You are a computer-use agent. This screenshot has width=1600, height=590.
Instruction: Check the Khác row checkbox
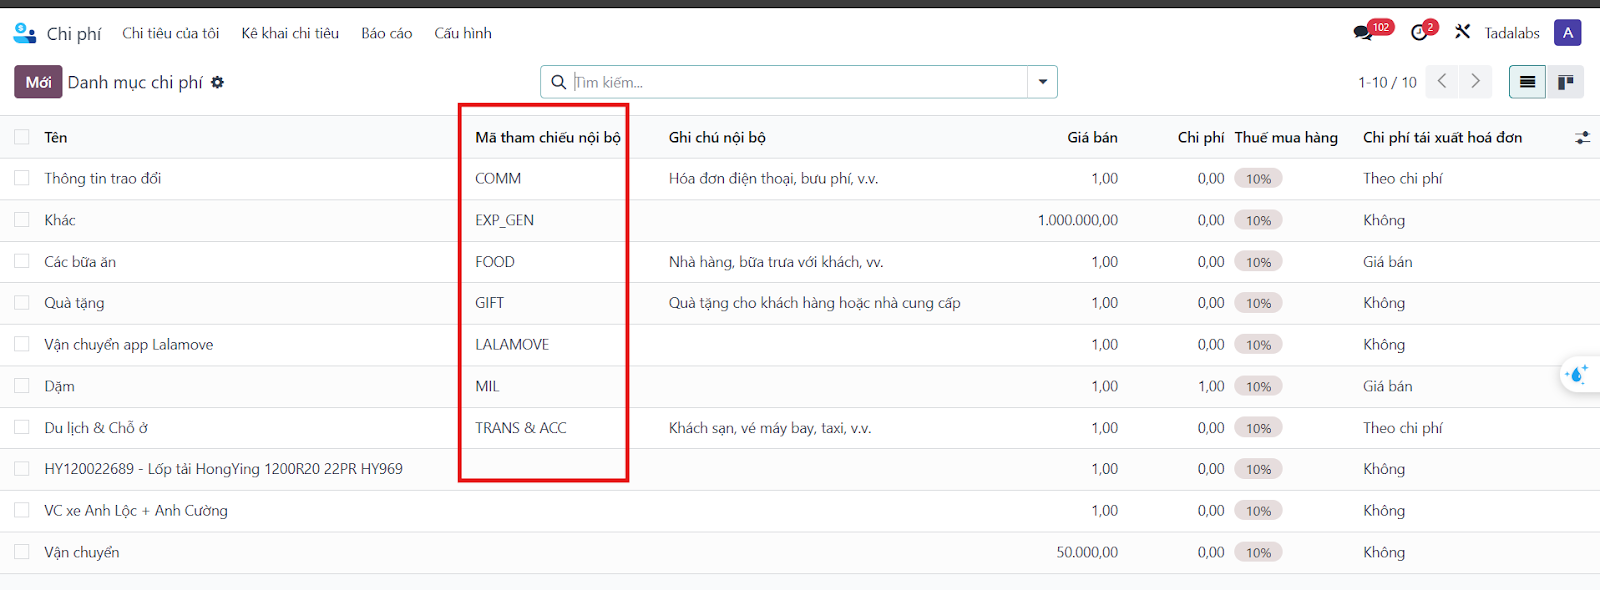coord(21,220)
